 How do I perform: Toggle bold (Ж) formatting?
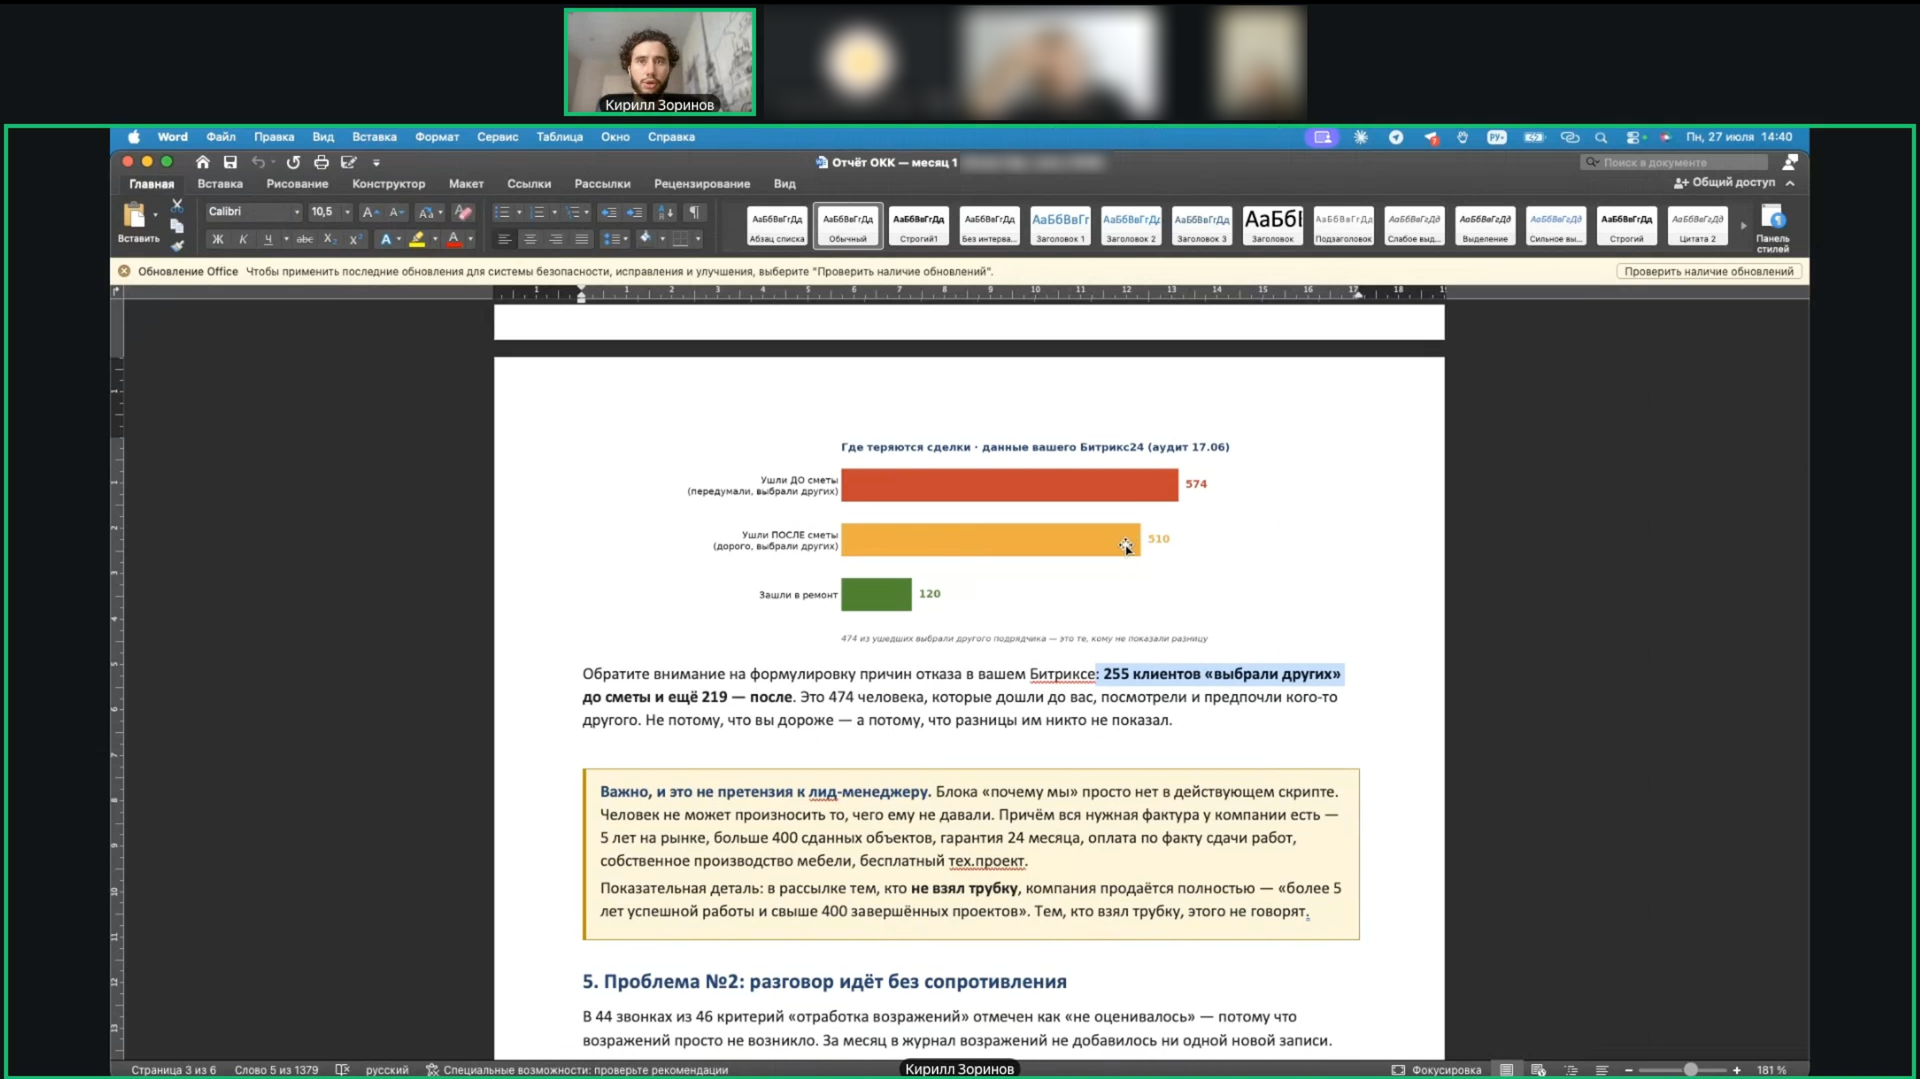pos(218,239)
